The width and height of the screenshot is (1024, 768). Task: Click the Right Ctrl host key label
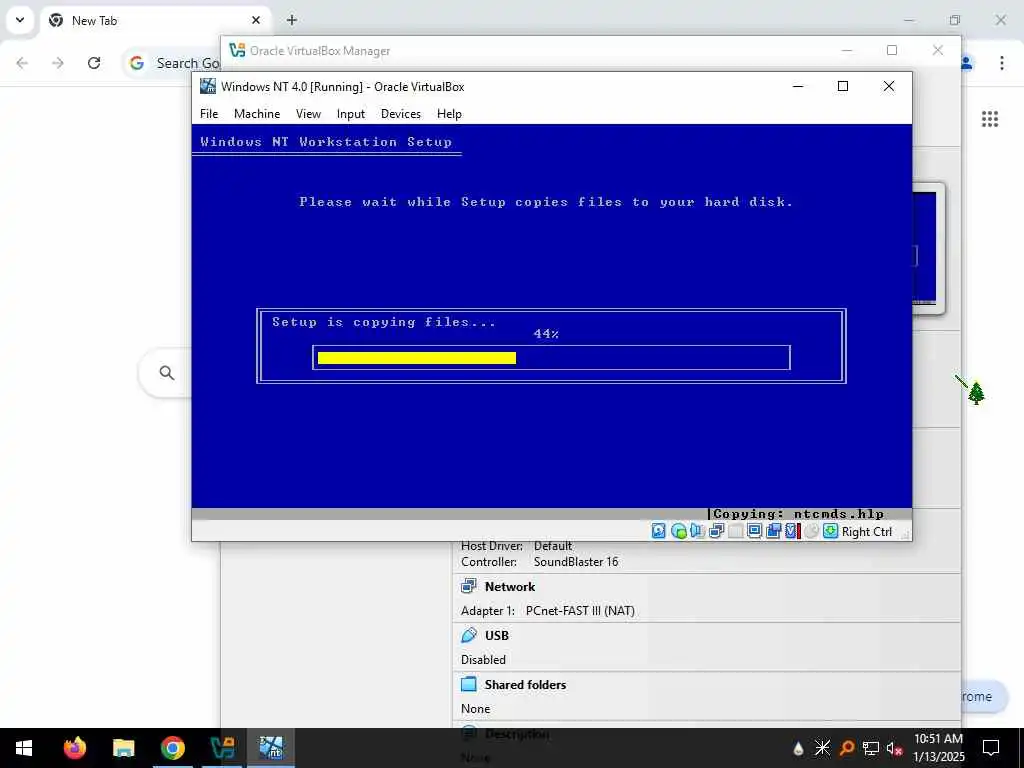867,532
